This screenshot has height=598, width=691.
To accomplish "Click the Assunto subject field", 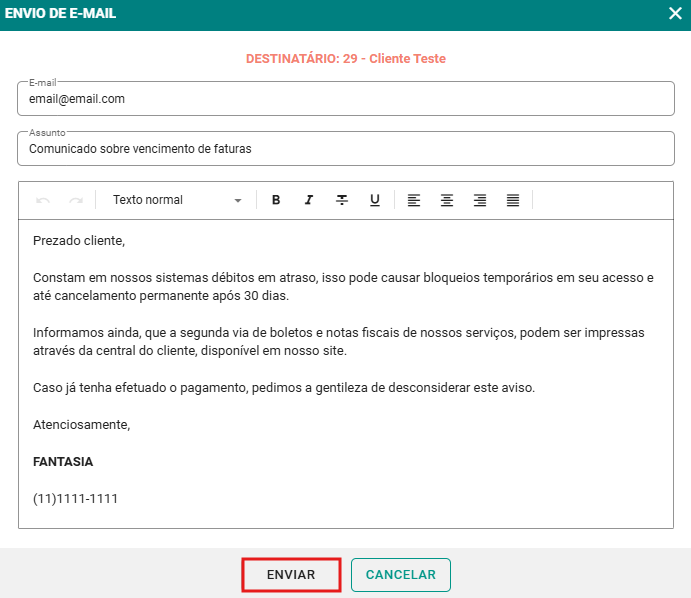I will tap(345, 149).
